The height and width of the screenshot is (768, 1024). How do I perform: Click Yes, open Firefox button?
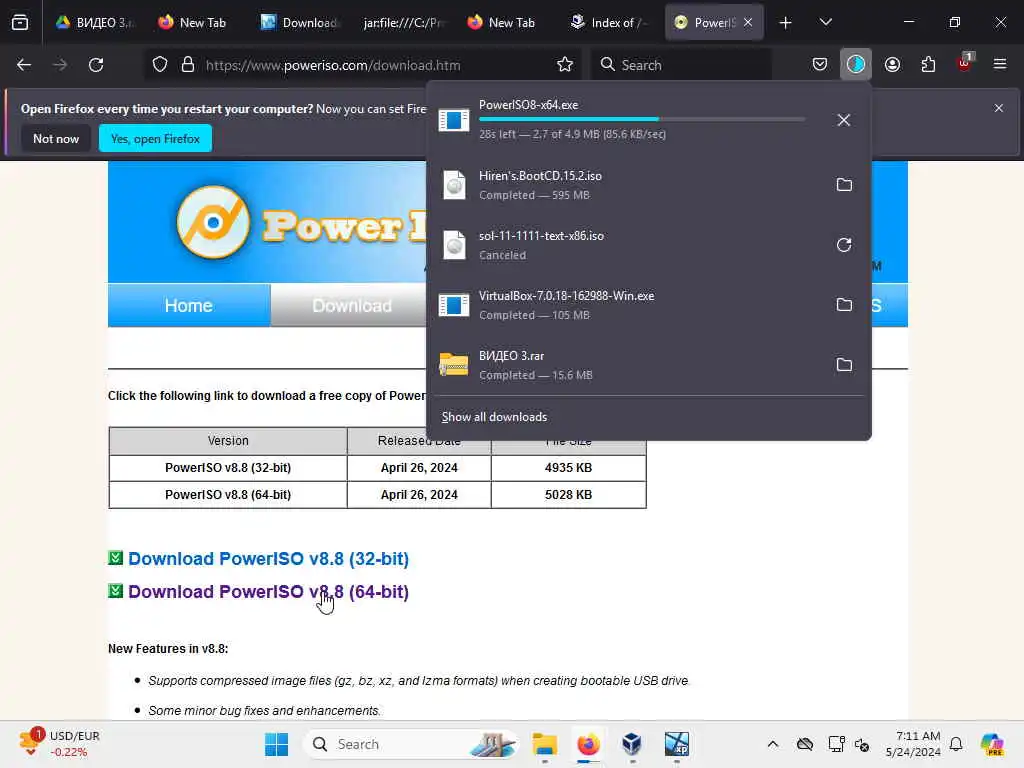click(155, 138)
